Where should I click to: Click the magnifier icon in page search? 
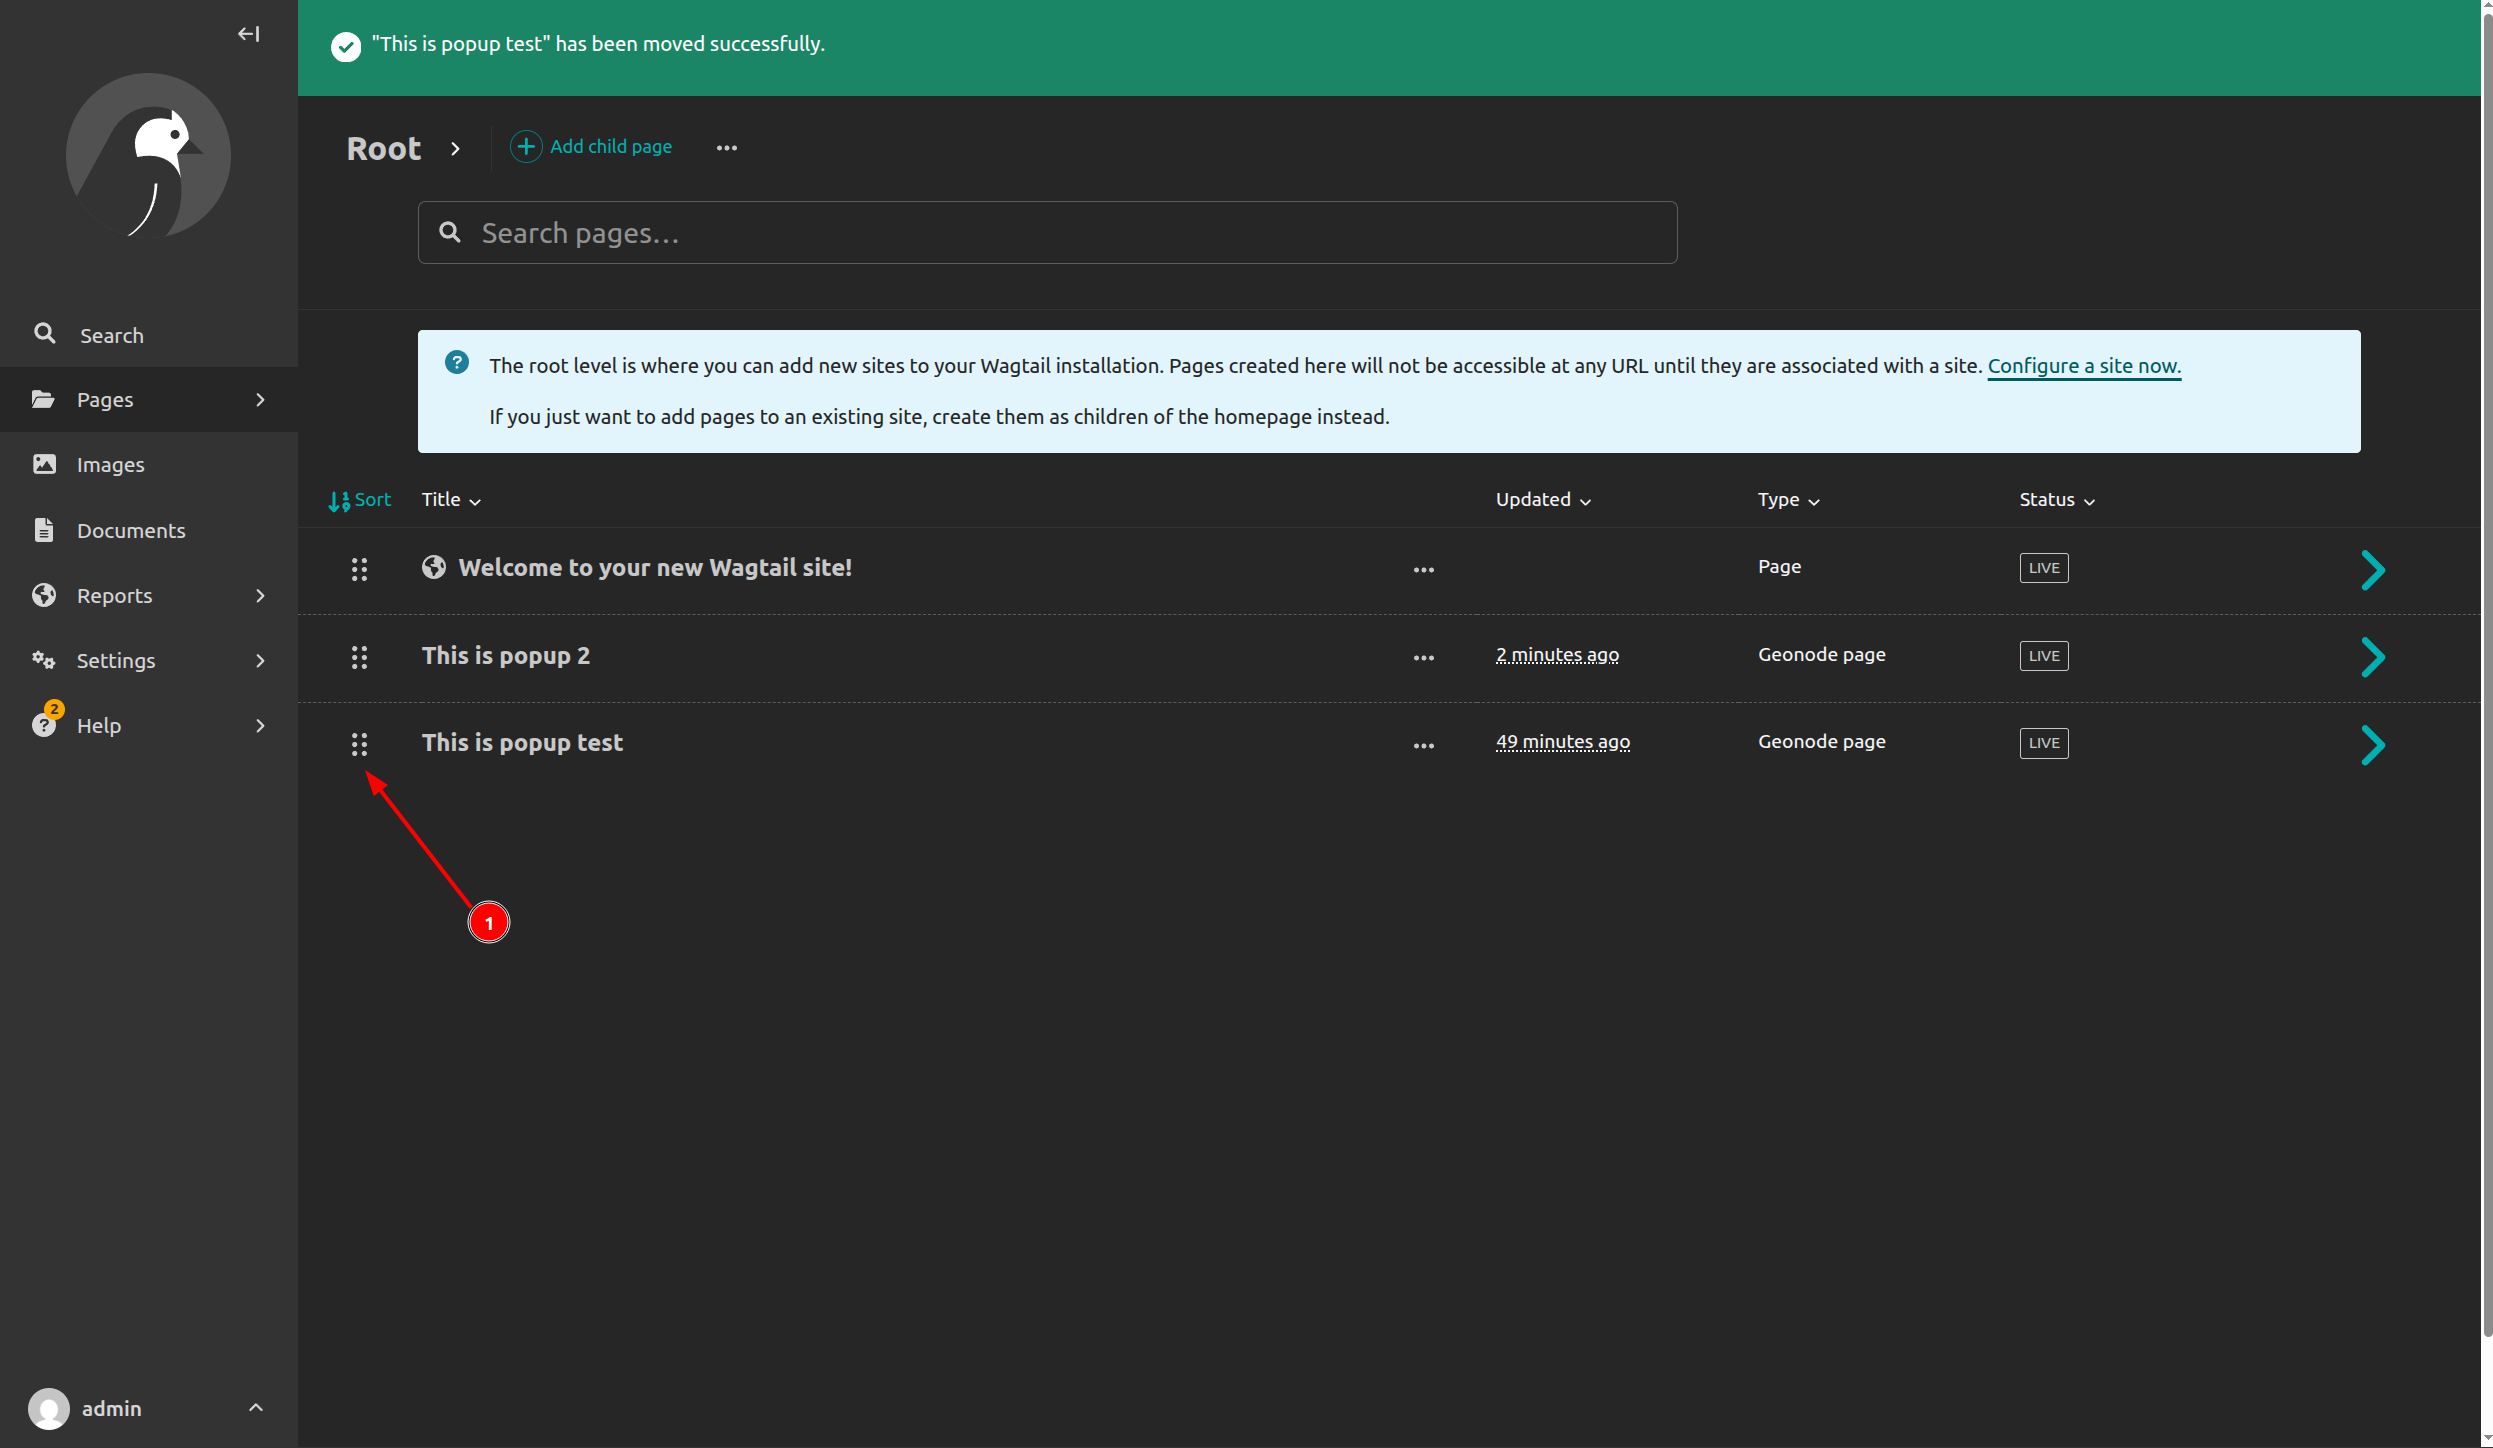[450, 232]
